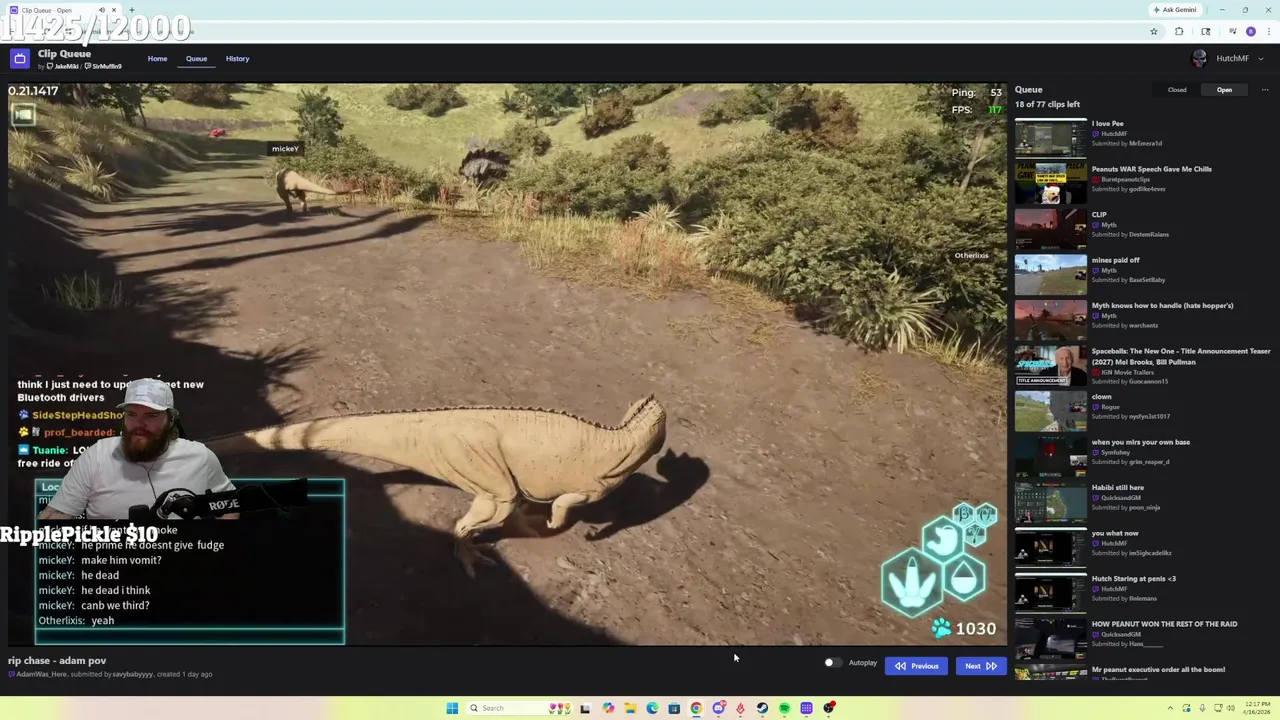Open the 'Hutch Staring at penis <3' clip
The height and width of the screenshot is (720, 1280).
(x=1133, y=579)
